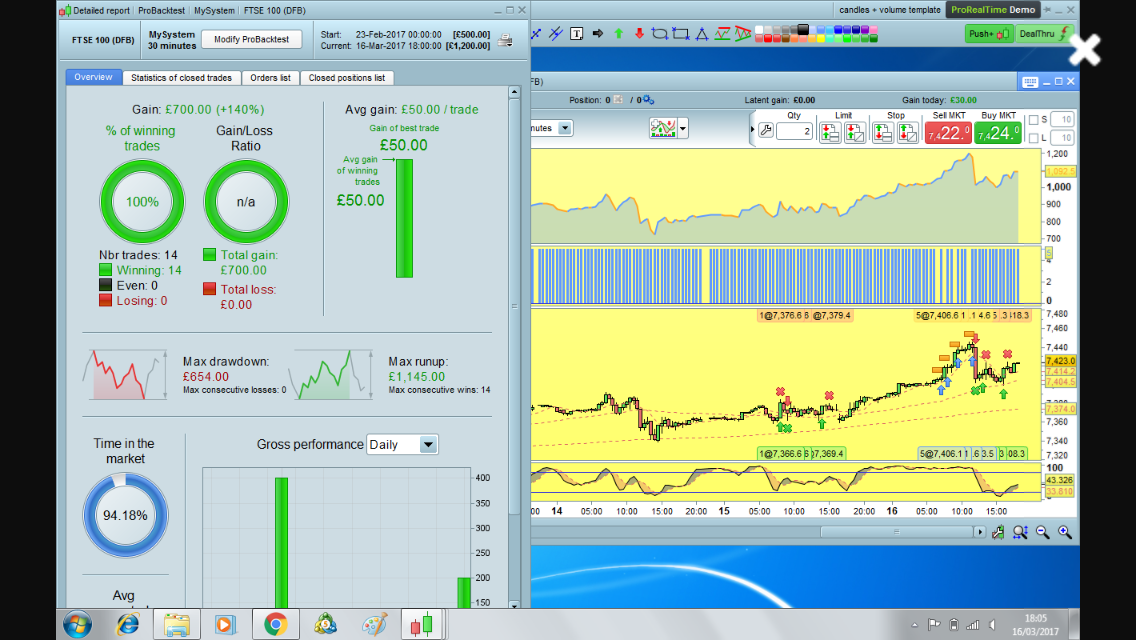Open Google Chrome from the taskbar
The image size is (1136, 640).
click(x=275, y=624)
